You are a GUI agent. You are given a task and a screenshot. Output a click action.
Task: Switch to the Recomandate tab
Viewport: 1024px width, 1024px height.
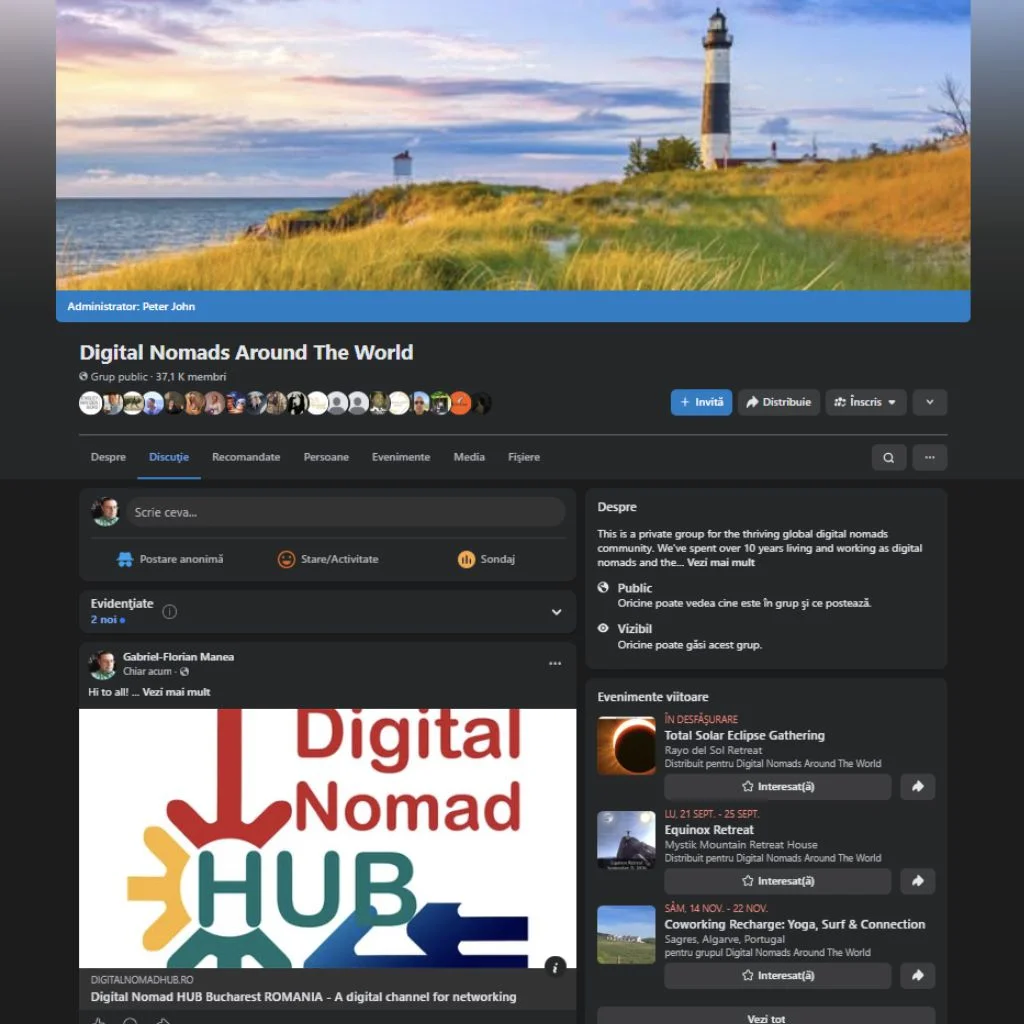(246, 457)
